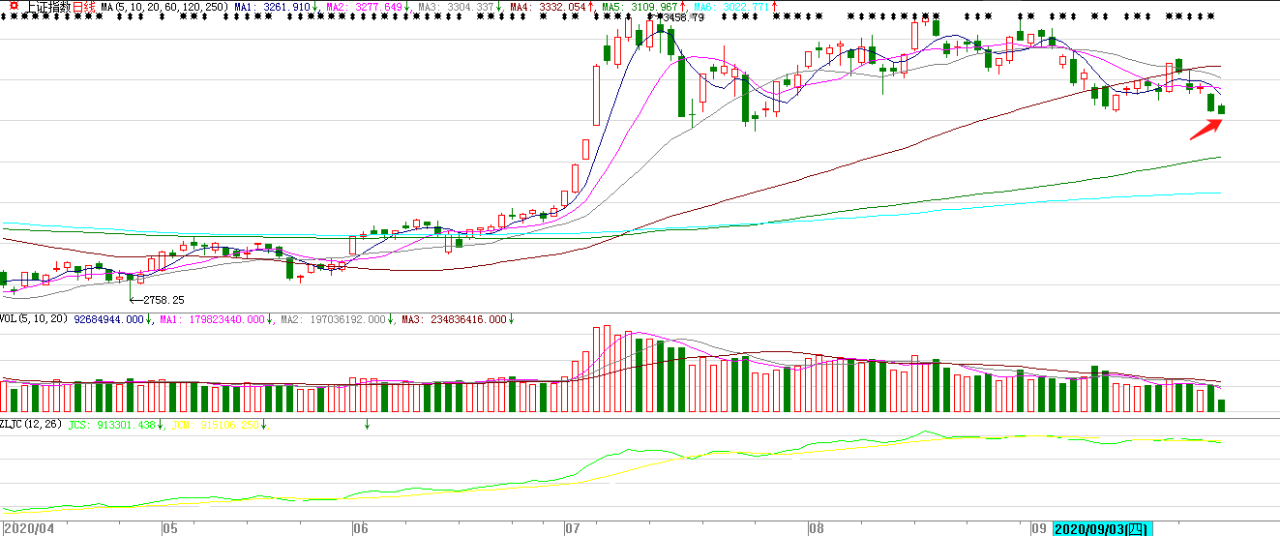Open the VOL(5,10,20) indicator parameters
This screenshot has width=1280, height=536.
[x=35, y=319]
